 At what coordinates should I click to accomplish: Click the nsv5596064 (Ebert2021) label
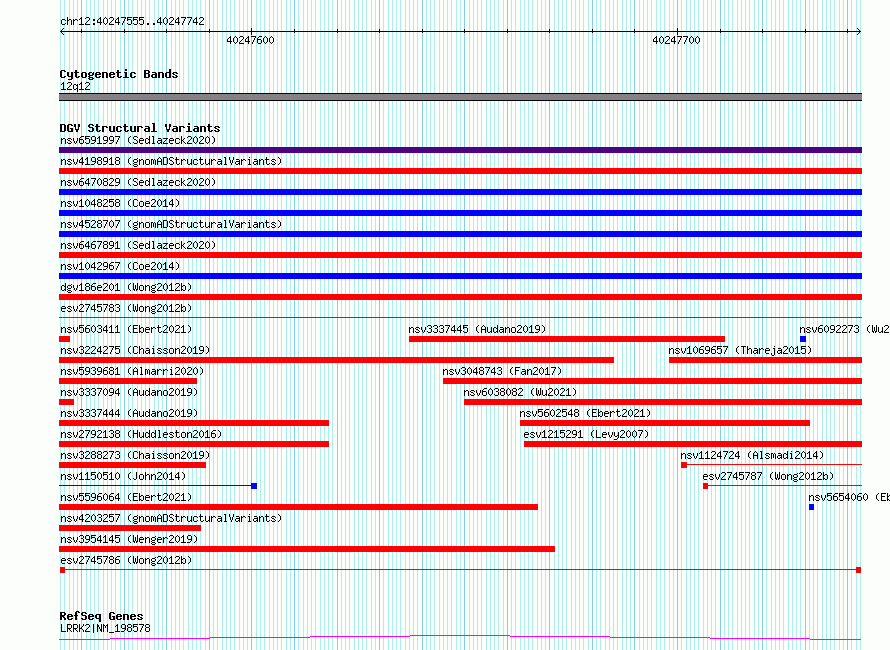(x=126, y=497)
